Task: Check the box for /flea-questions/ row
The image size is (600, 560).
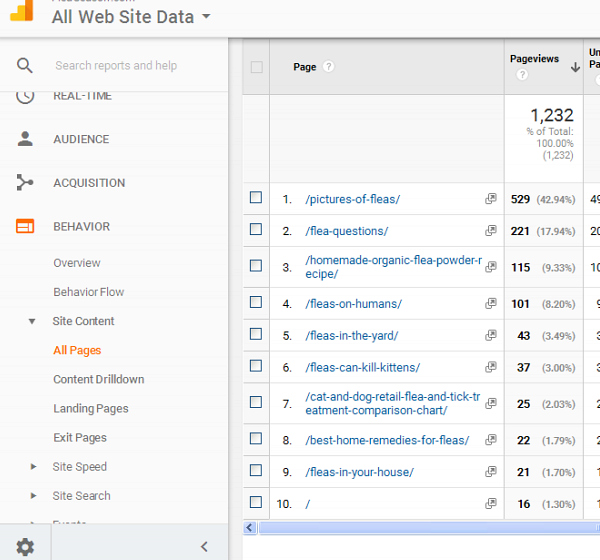Action: 256,230
